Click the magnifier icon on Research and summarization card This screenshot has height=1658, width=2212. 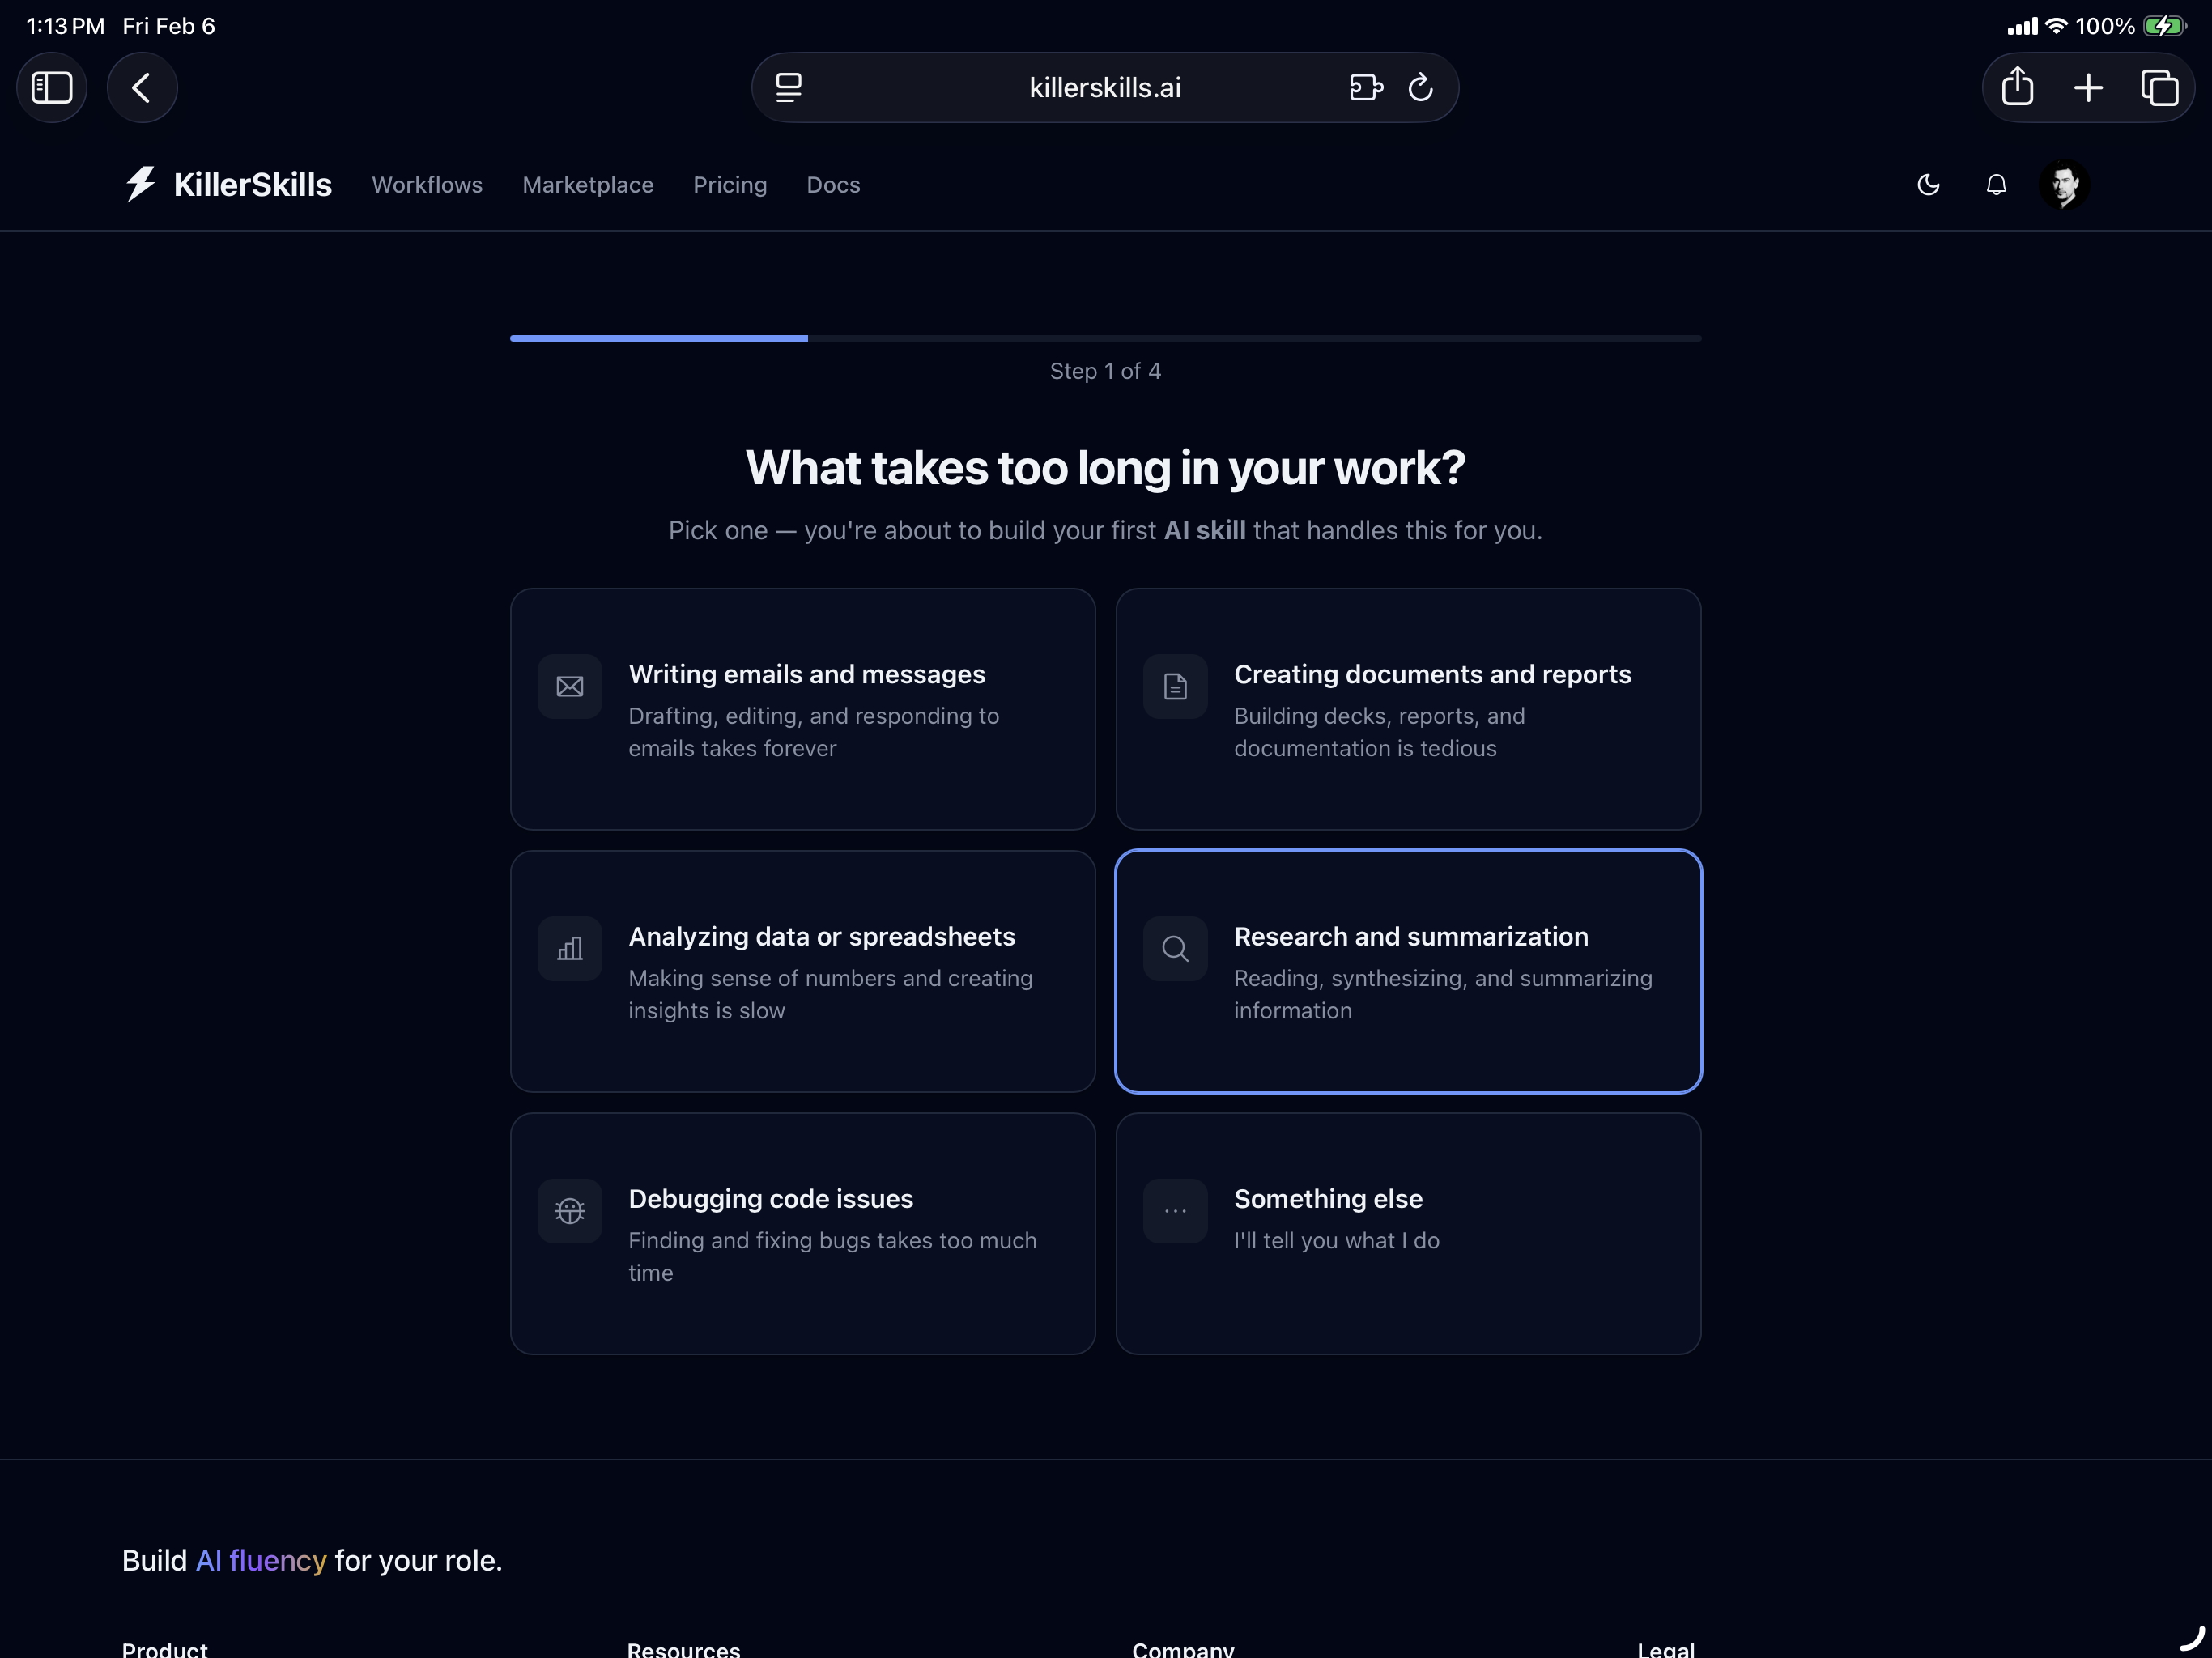coord(1175,948)
